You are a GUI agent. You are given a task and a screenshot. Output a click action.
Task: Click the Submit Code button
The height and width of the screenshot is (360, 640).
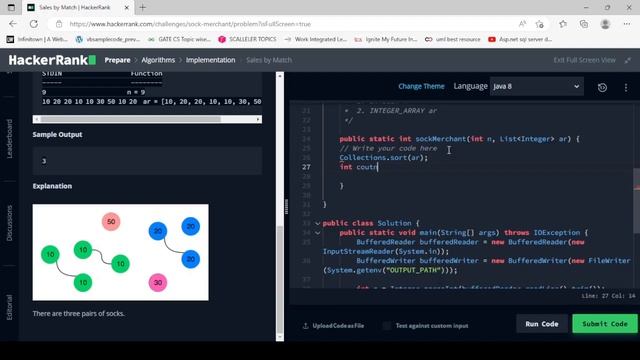(604, 324)
